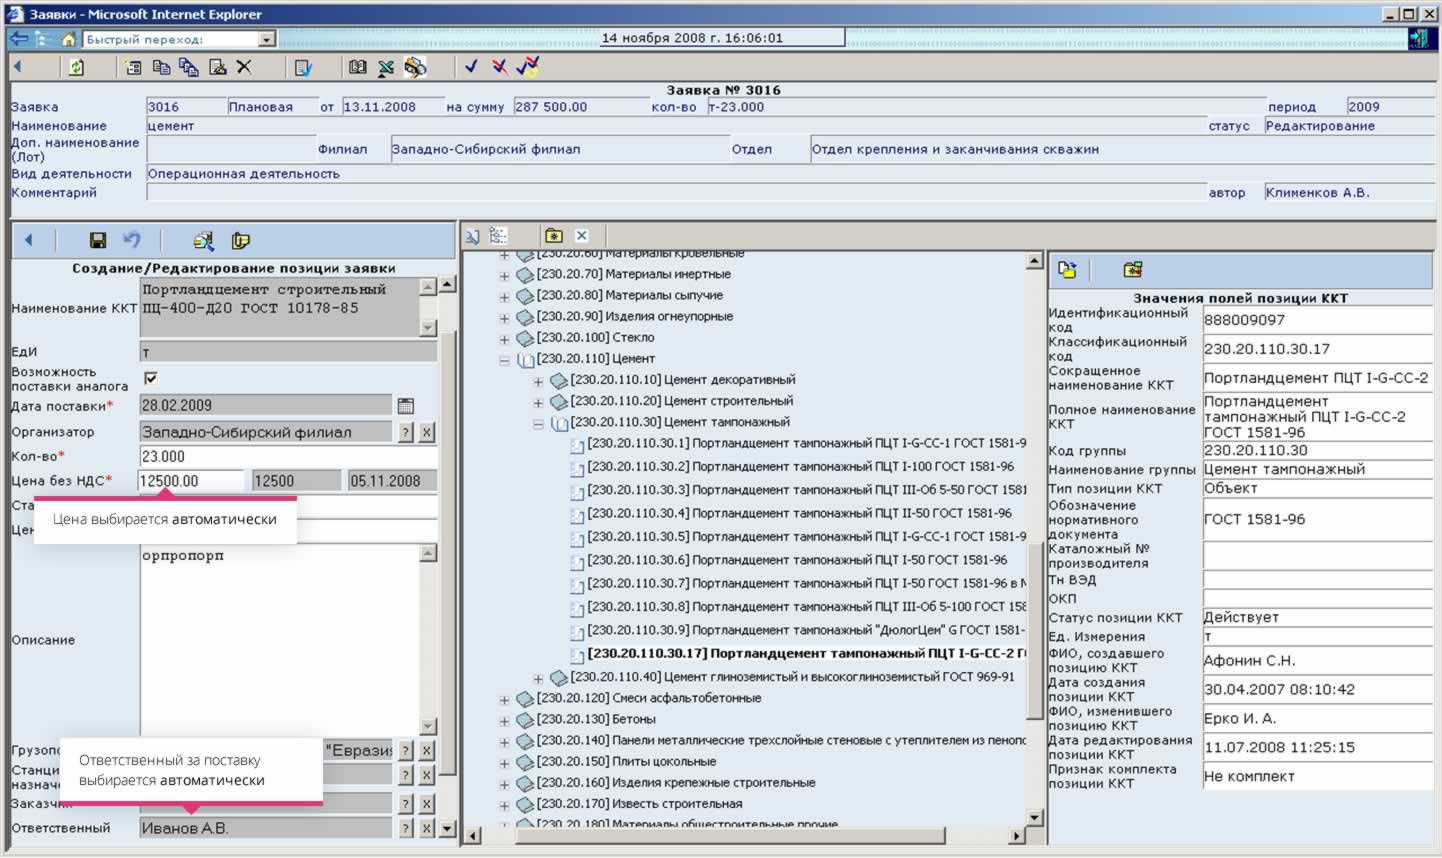Toggle the Возможность поставки аналога checkbox

151,378
